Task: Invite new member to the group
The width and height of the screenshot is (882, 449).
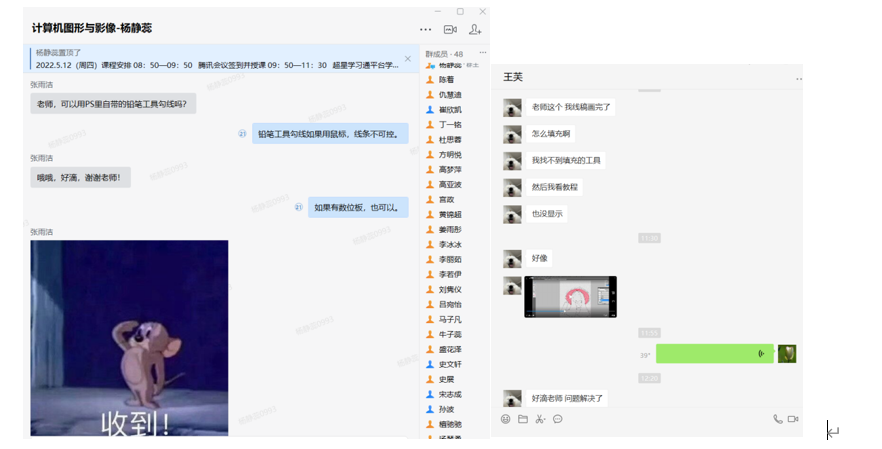Action: (x=475, y=30)
